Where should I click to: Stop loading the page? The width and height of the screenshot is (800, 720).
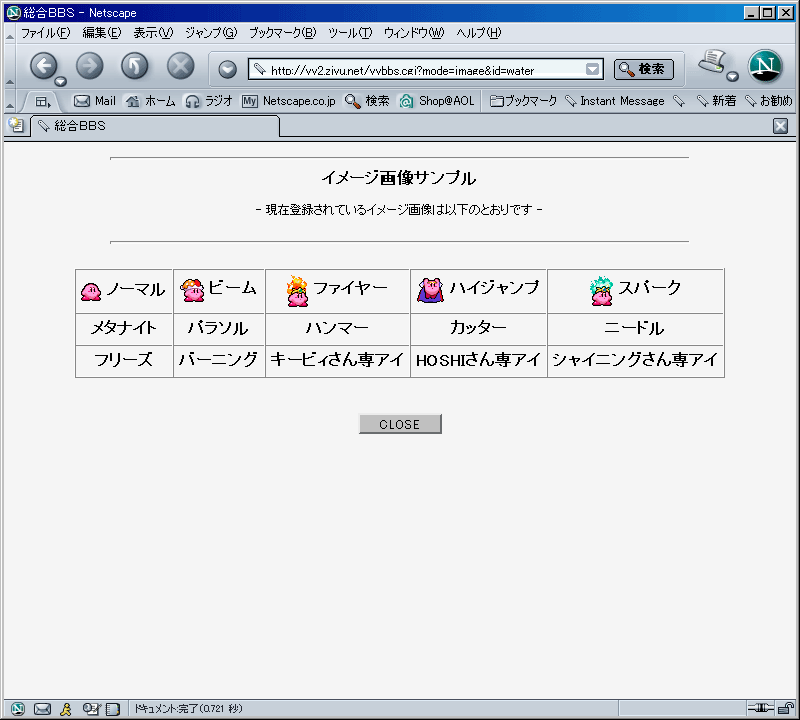tap(181, 66)
